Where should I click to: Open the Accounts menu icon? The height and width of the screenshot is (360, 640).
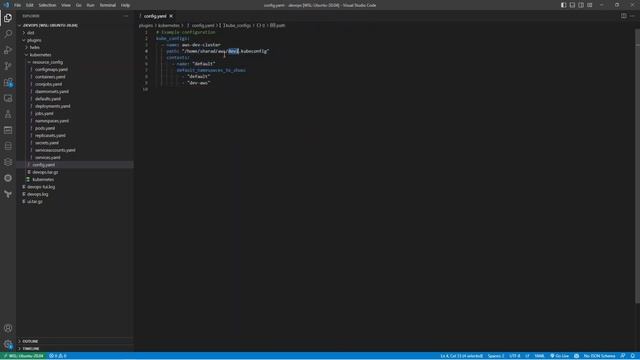click(x=8, y=328)
